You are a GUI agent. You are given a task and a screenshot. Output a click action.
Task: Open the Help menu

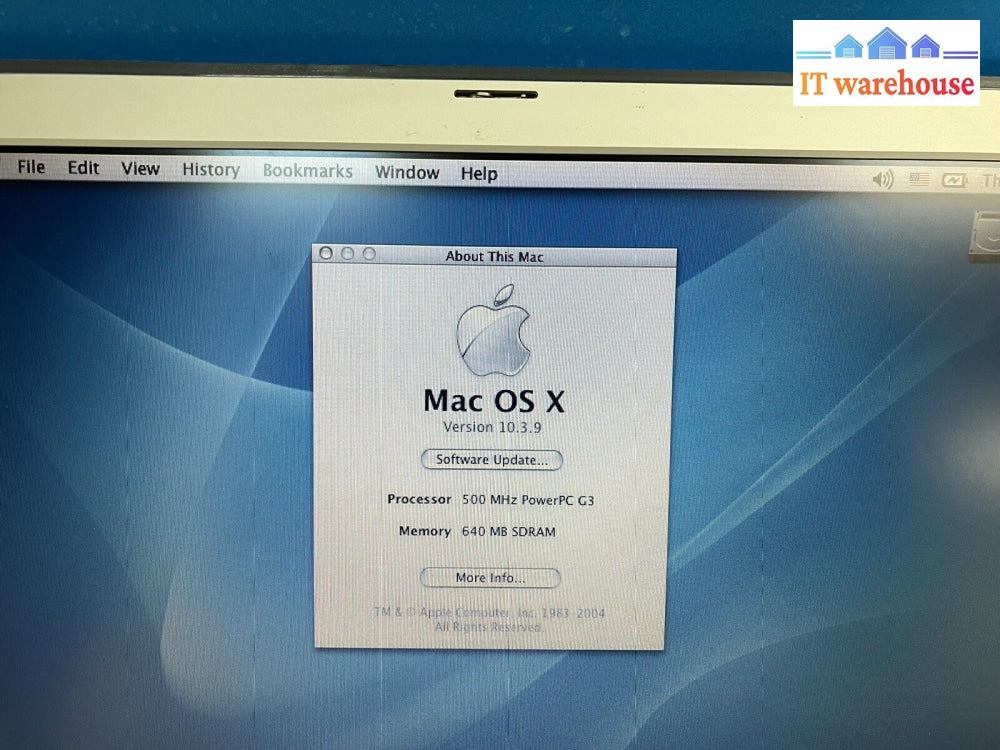(x=479, y=174)
